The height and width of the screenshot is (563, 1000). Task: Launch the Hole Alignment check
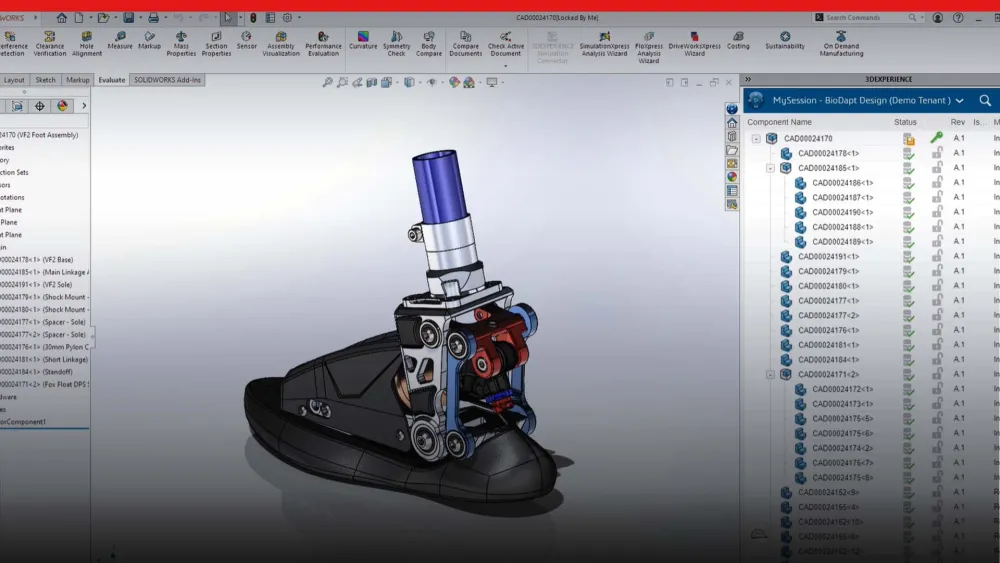[x=87, y=43]
